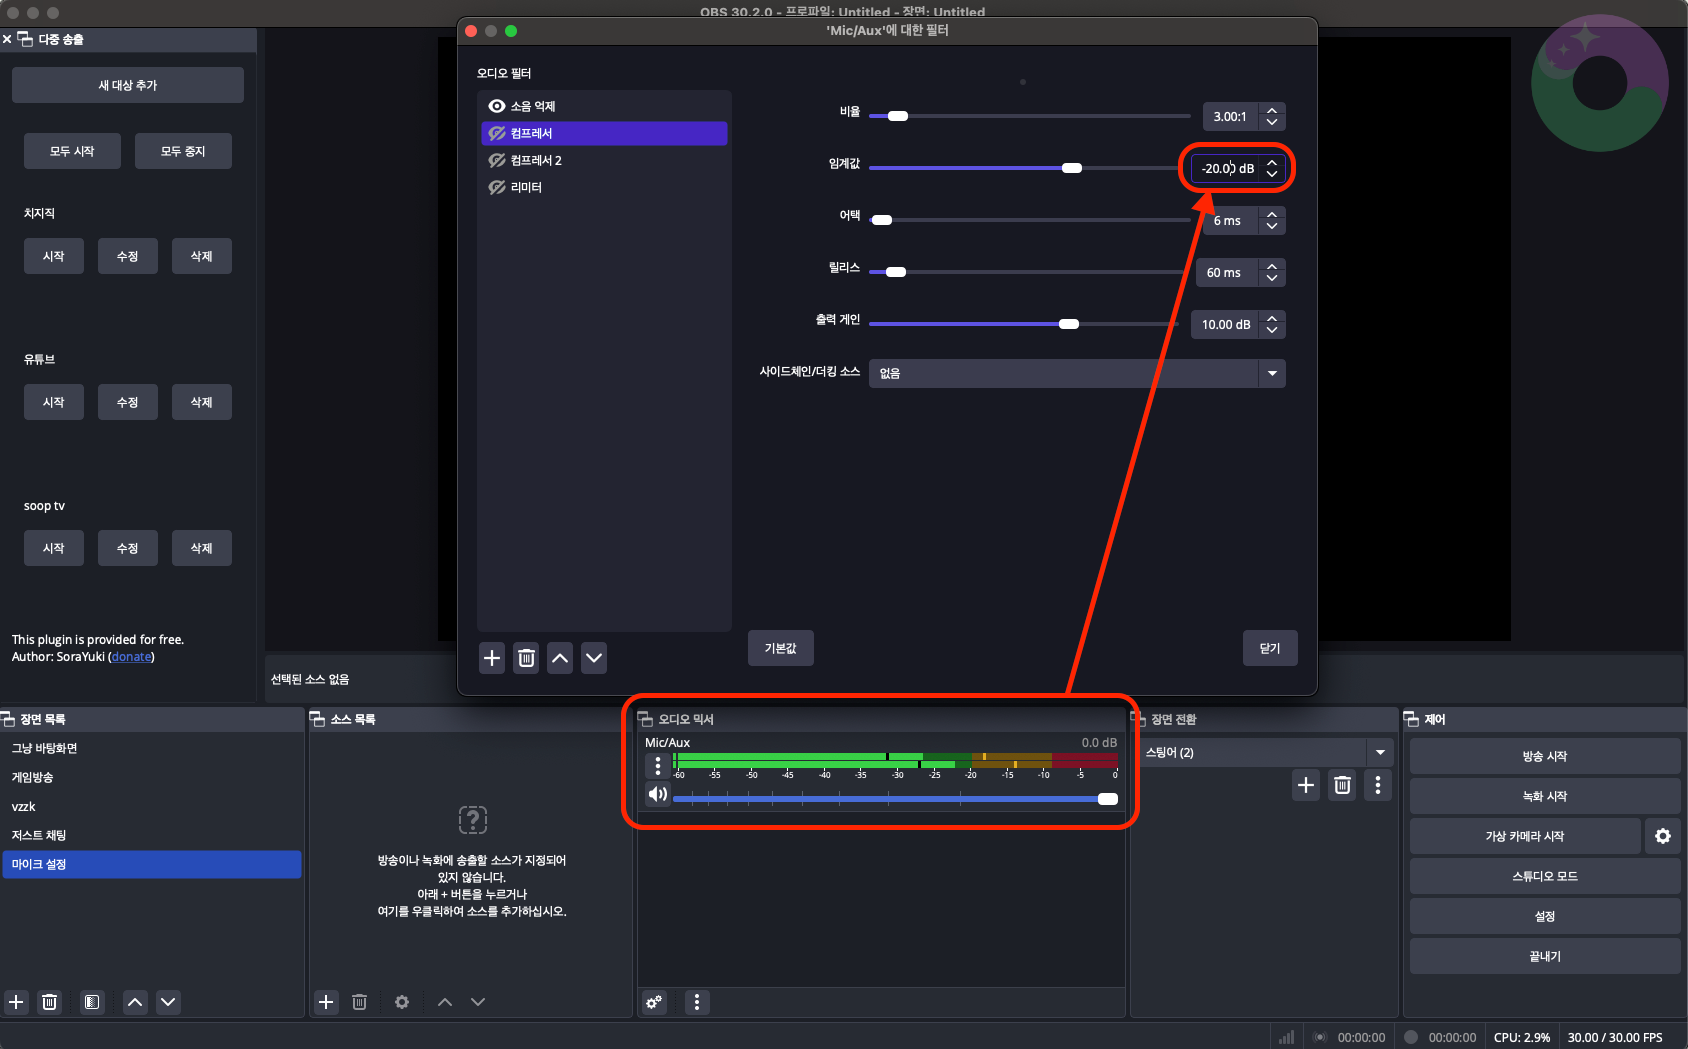This screenshot has width=1688, height=1049.
Task: Click 모두 중지 button
Action: coord(183,151)
